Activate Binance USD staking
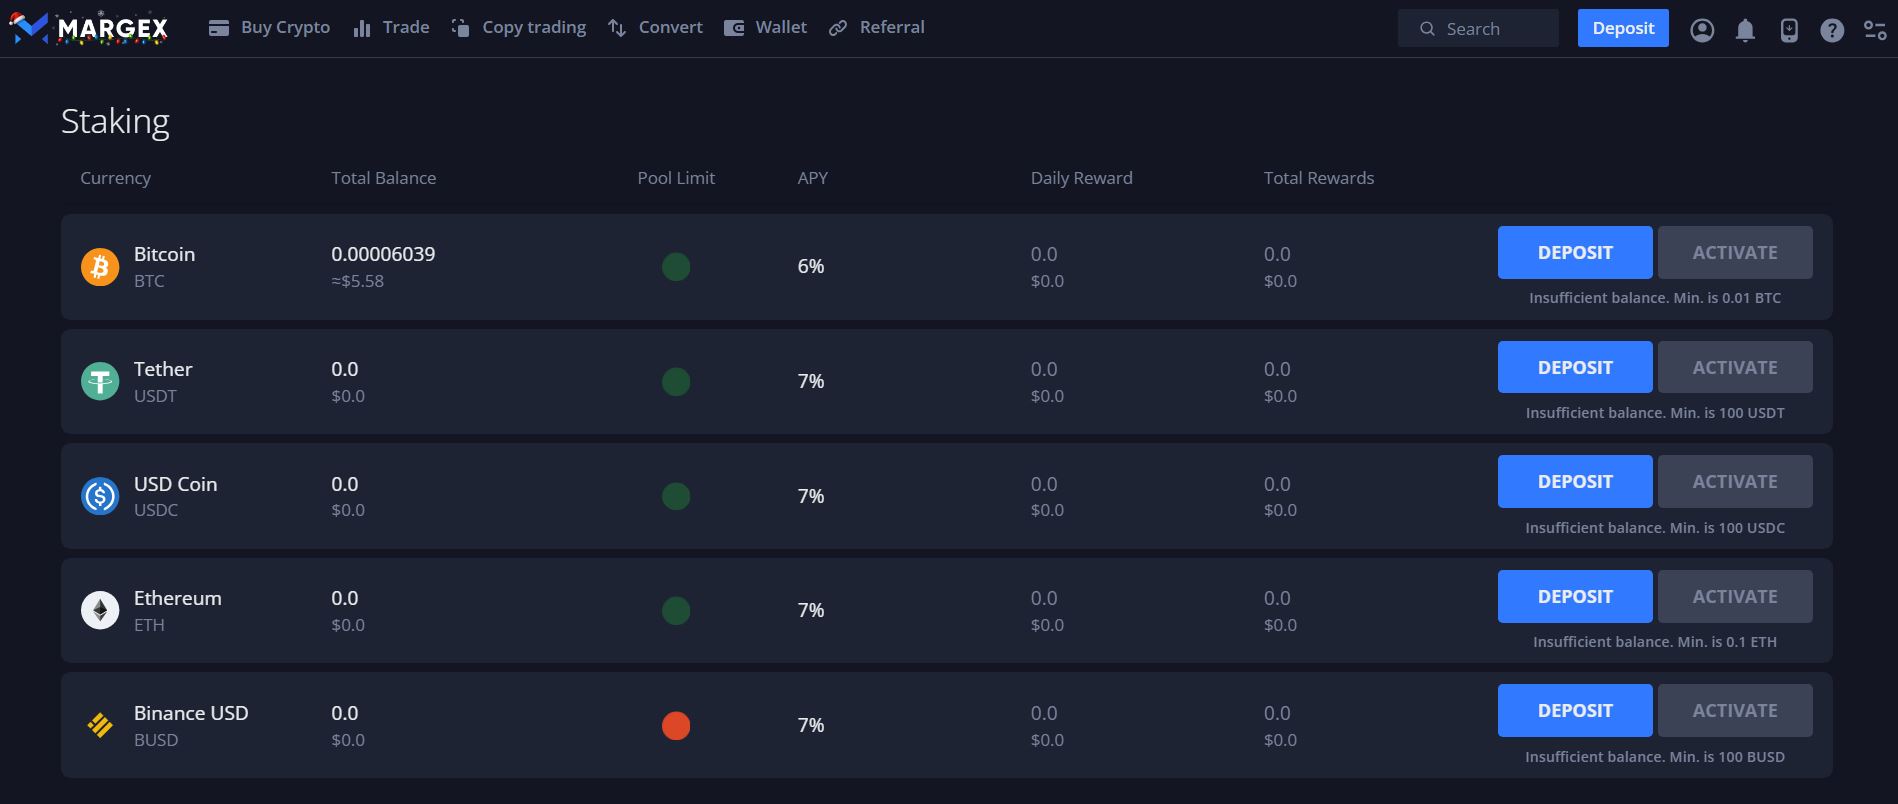The height and width of the screenshot is (804, 1898). (x=1735, y=710)
